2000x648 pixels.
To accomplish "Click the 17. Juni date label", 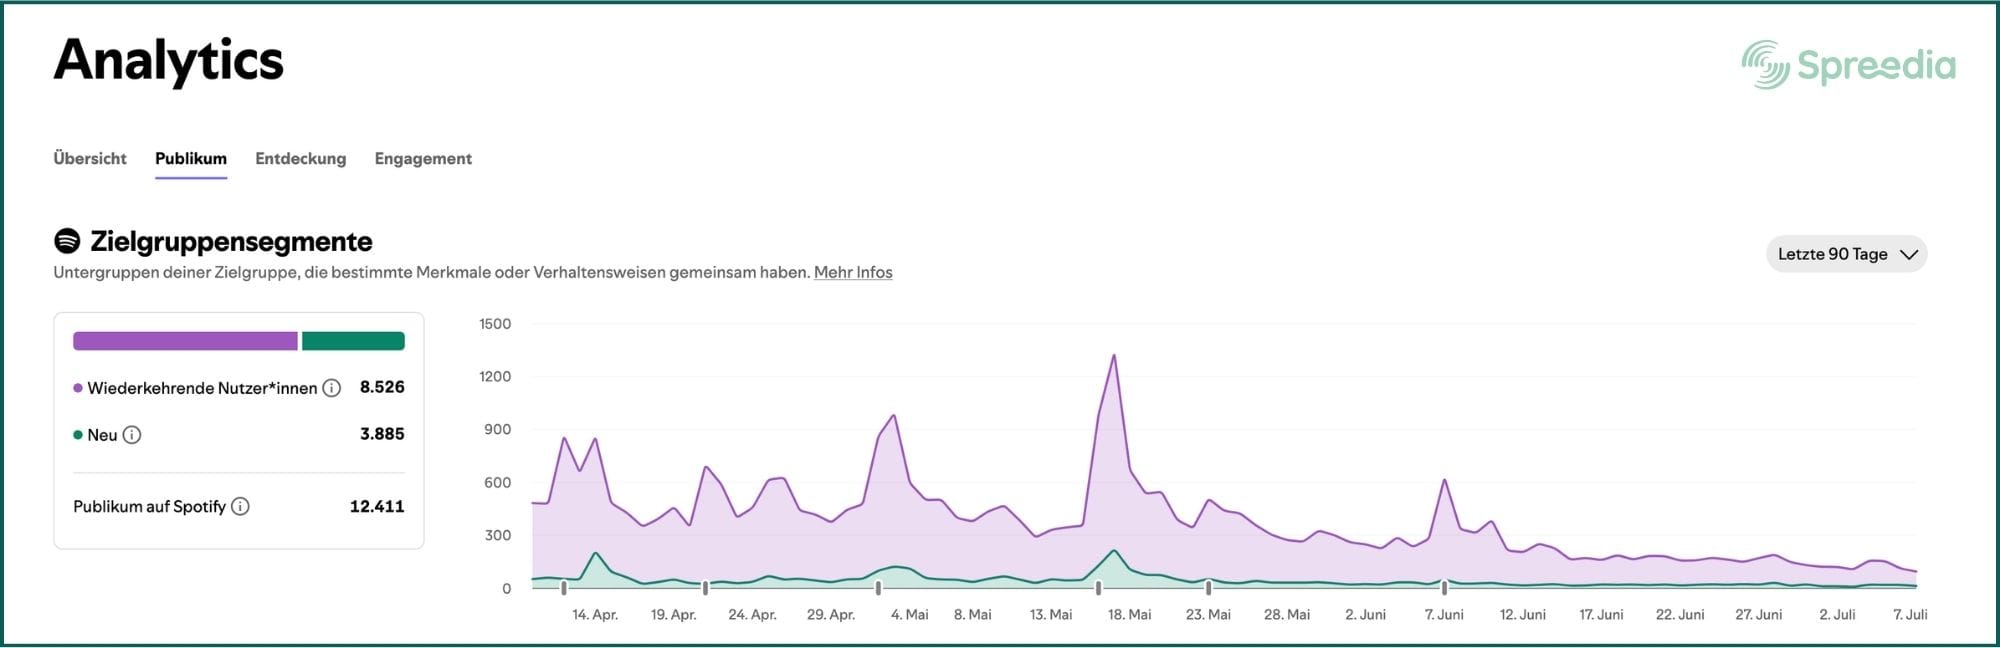I will [x=1601, y=615].
